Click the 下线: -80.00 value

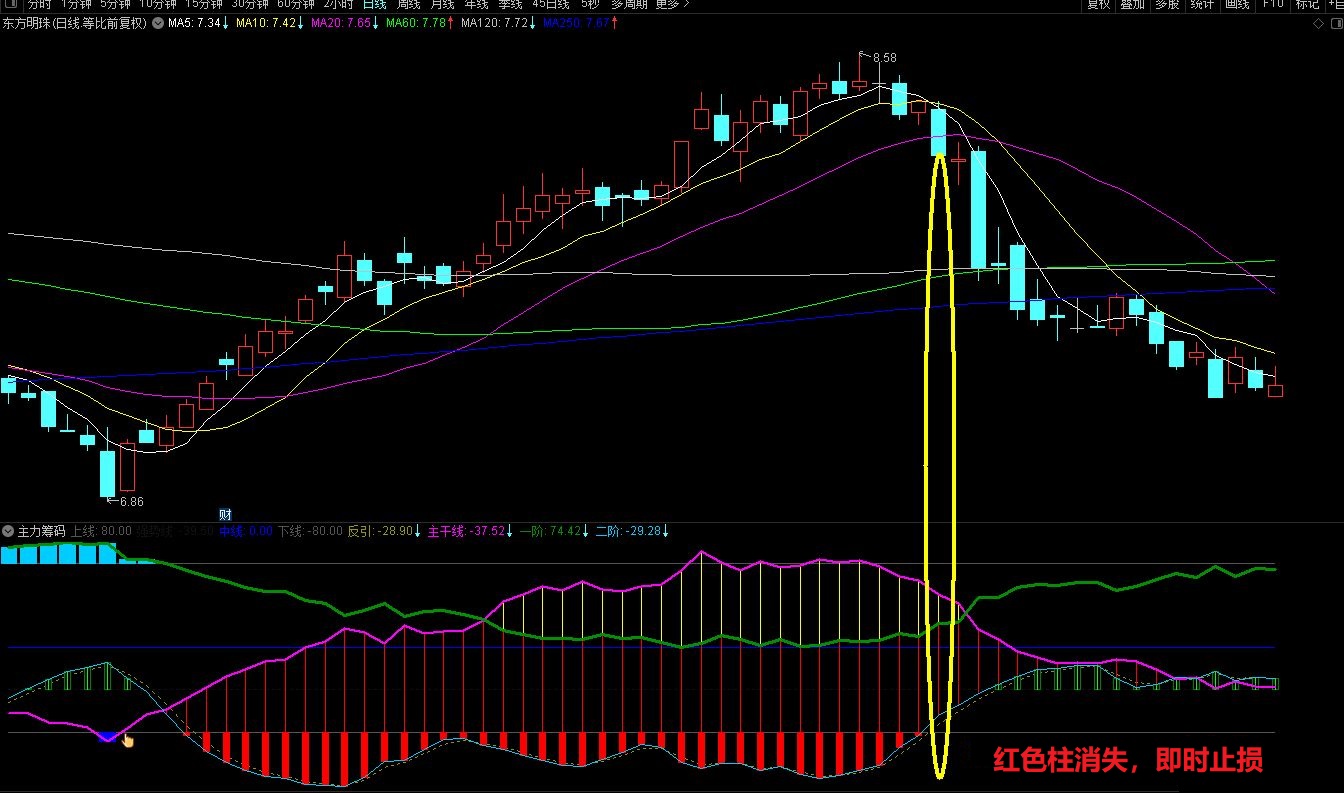pyautogui.click(x=309, y=531)
